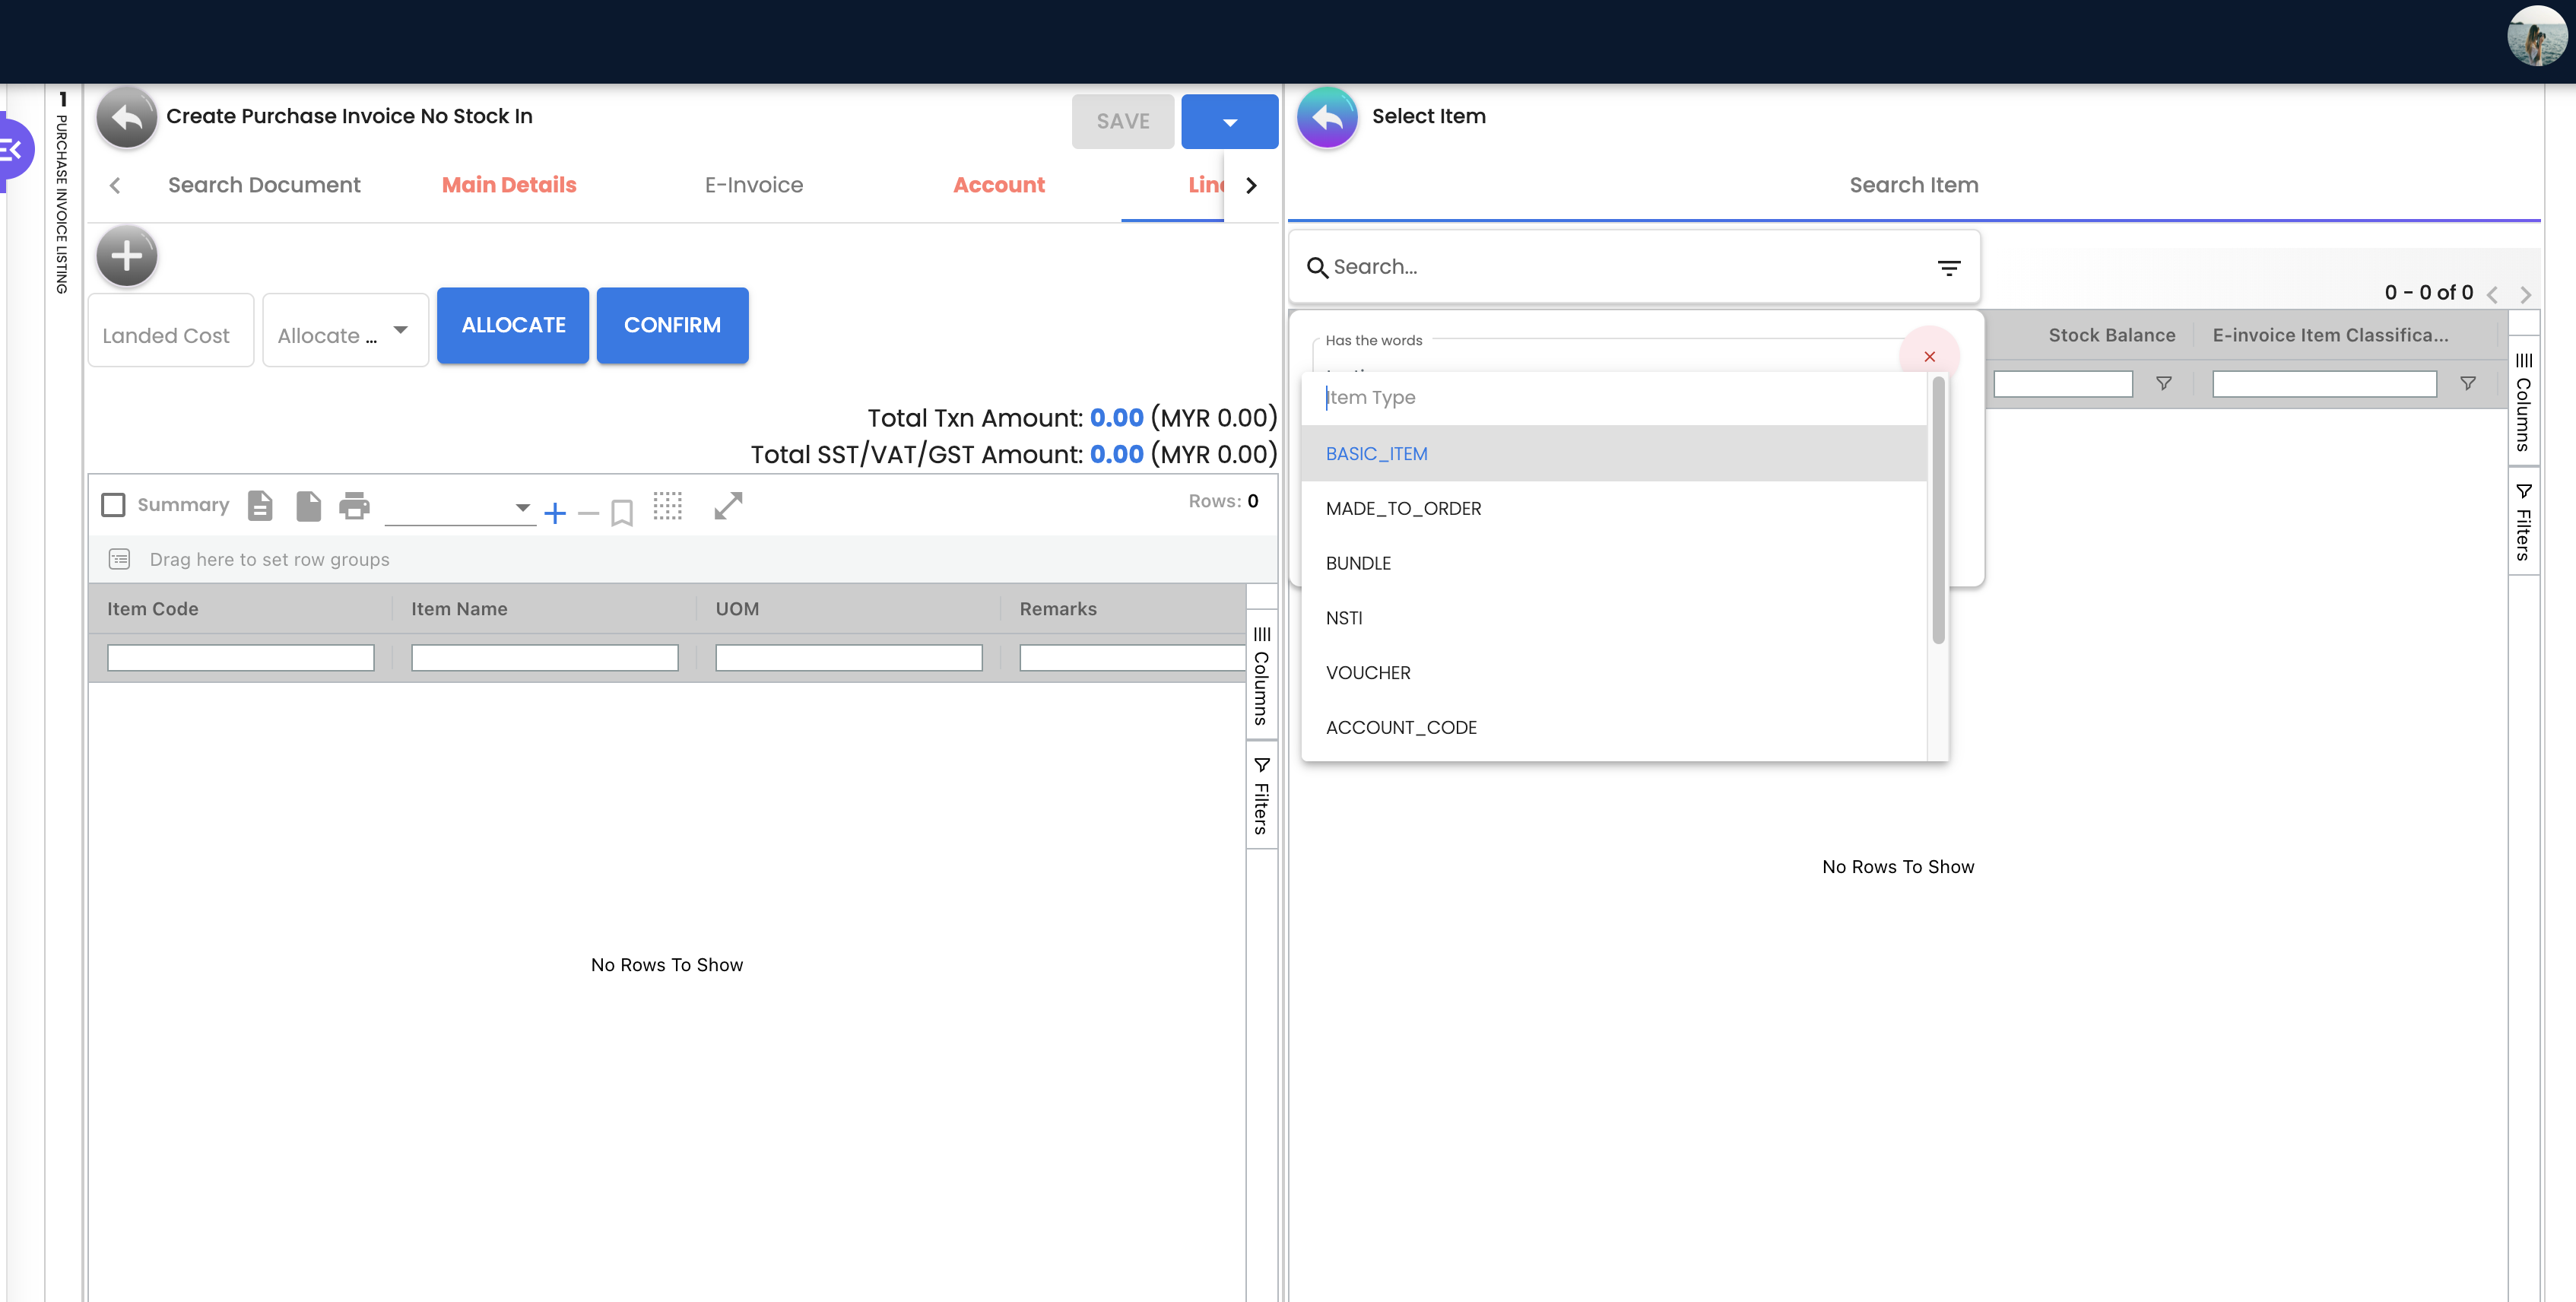The image size is (2576, 1302).
Task: Sort by Item Name column header
Action: [x=459, y=609]
